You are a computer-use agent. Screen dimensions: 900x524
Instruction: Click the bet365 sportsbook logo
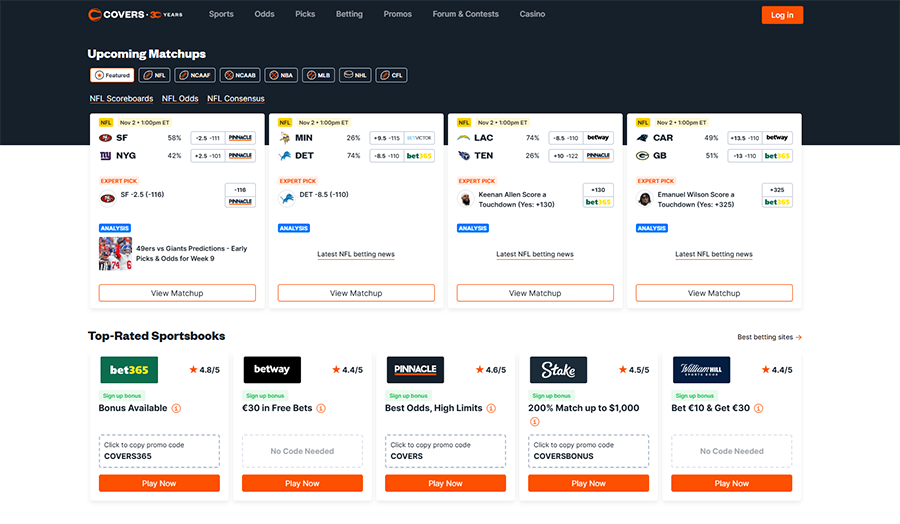point(129,370)
